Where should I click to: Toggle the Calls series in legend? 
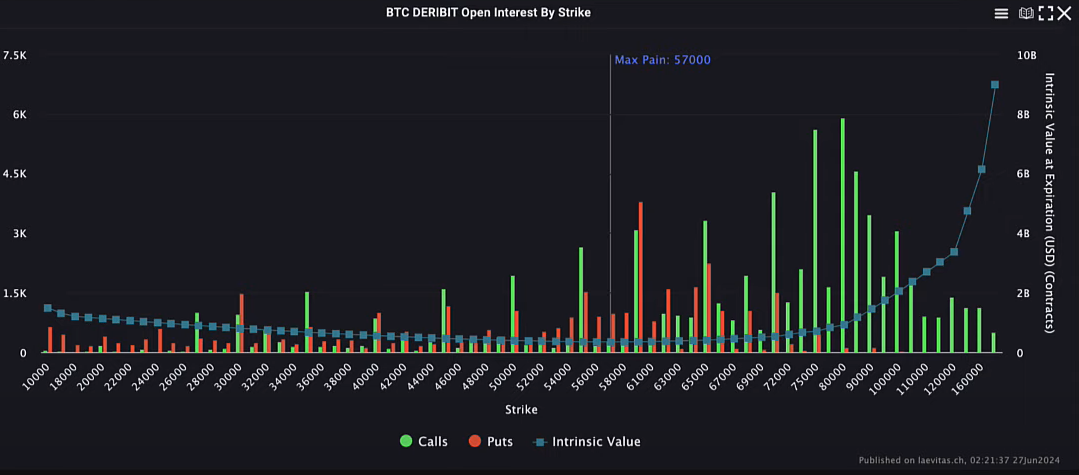(424, 441)
